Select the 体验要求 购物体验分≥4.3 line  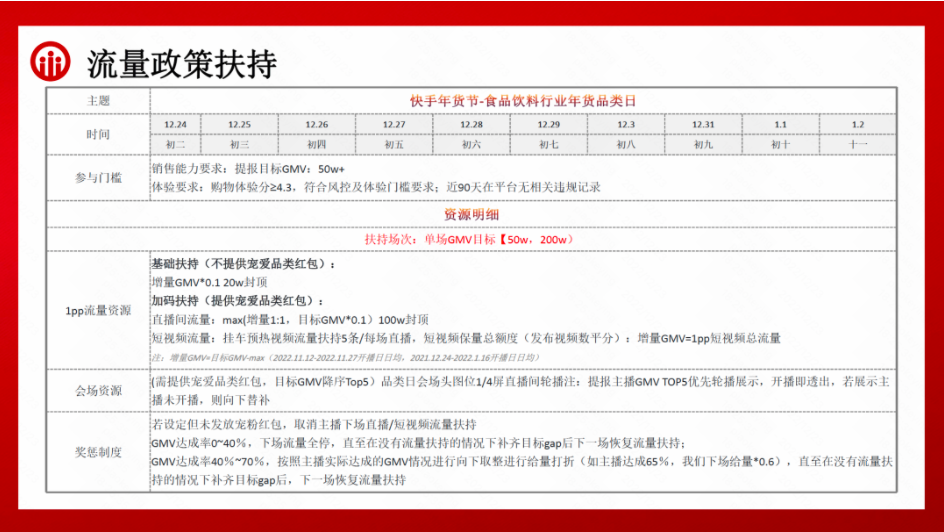pos(376,187)
